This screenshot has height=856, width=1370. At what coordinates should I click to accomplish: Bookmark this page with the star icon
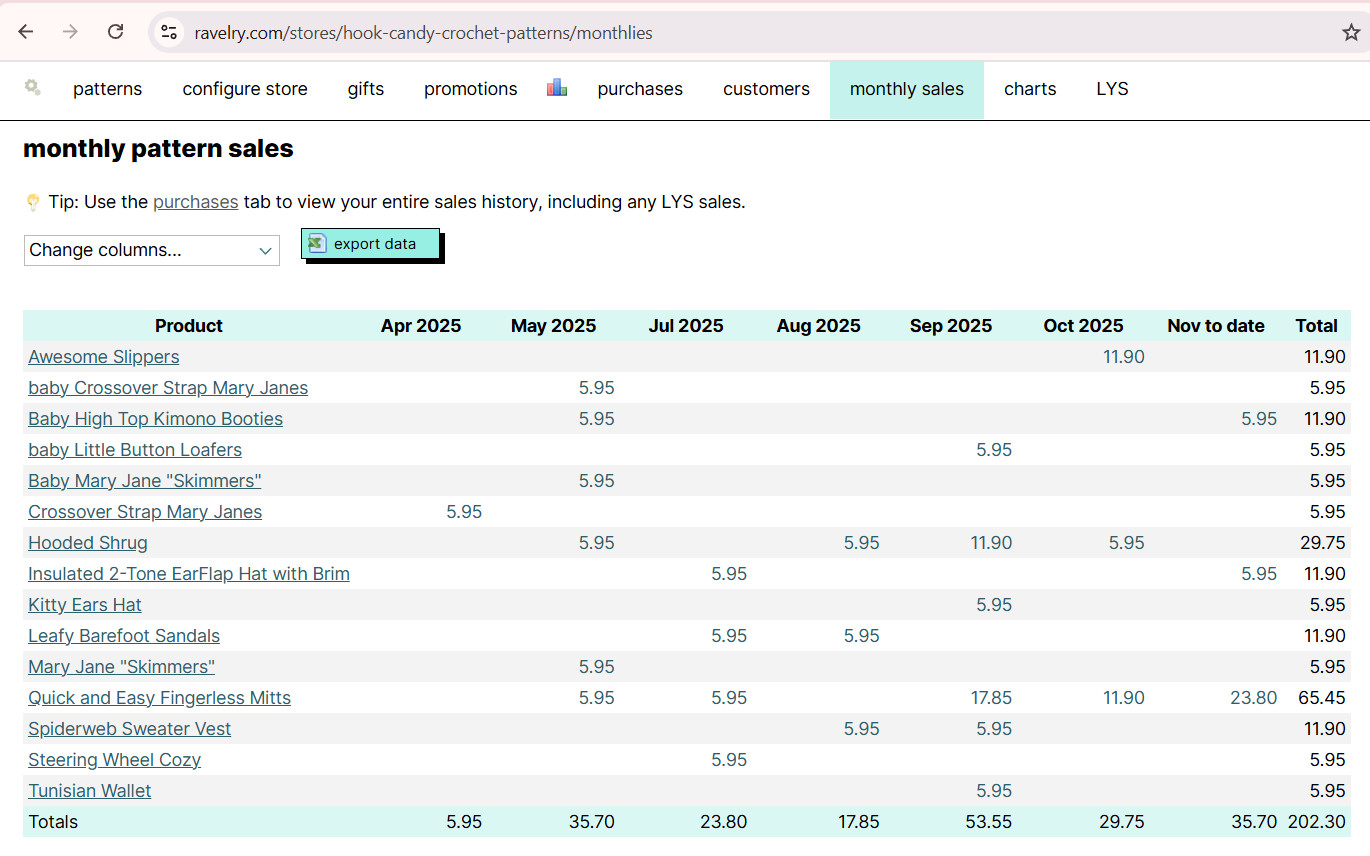point(1350,32)
